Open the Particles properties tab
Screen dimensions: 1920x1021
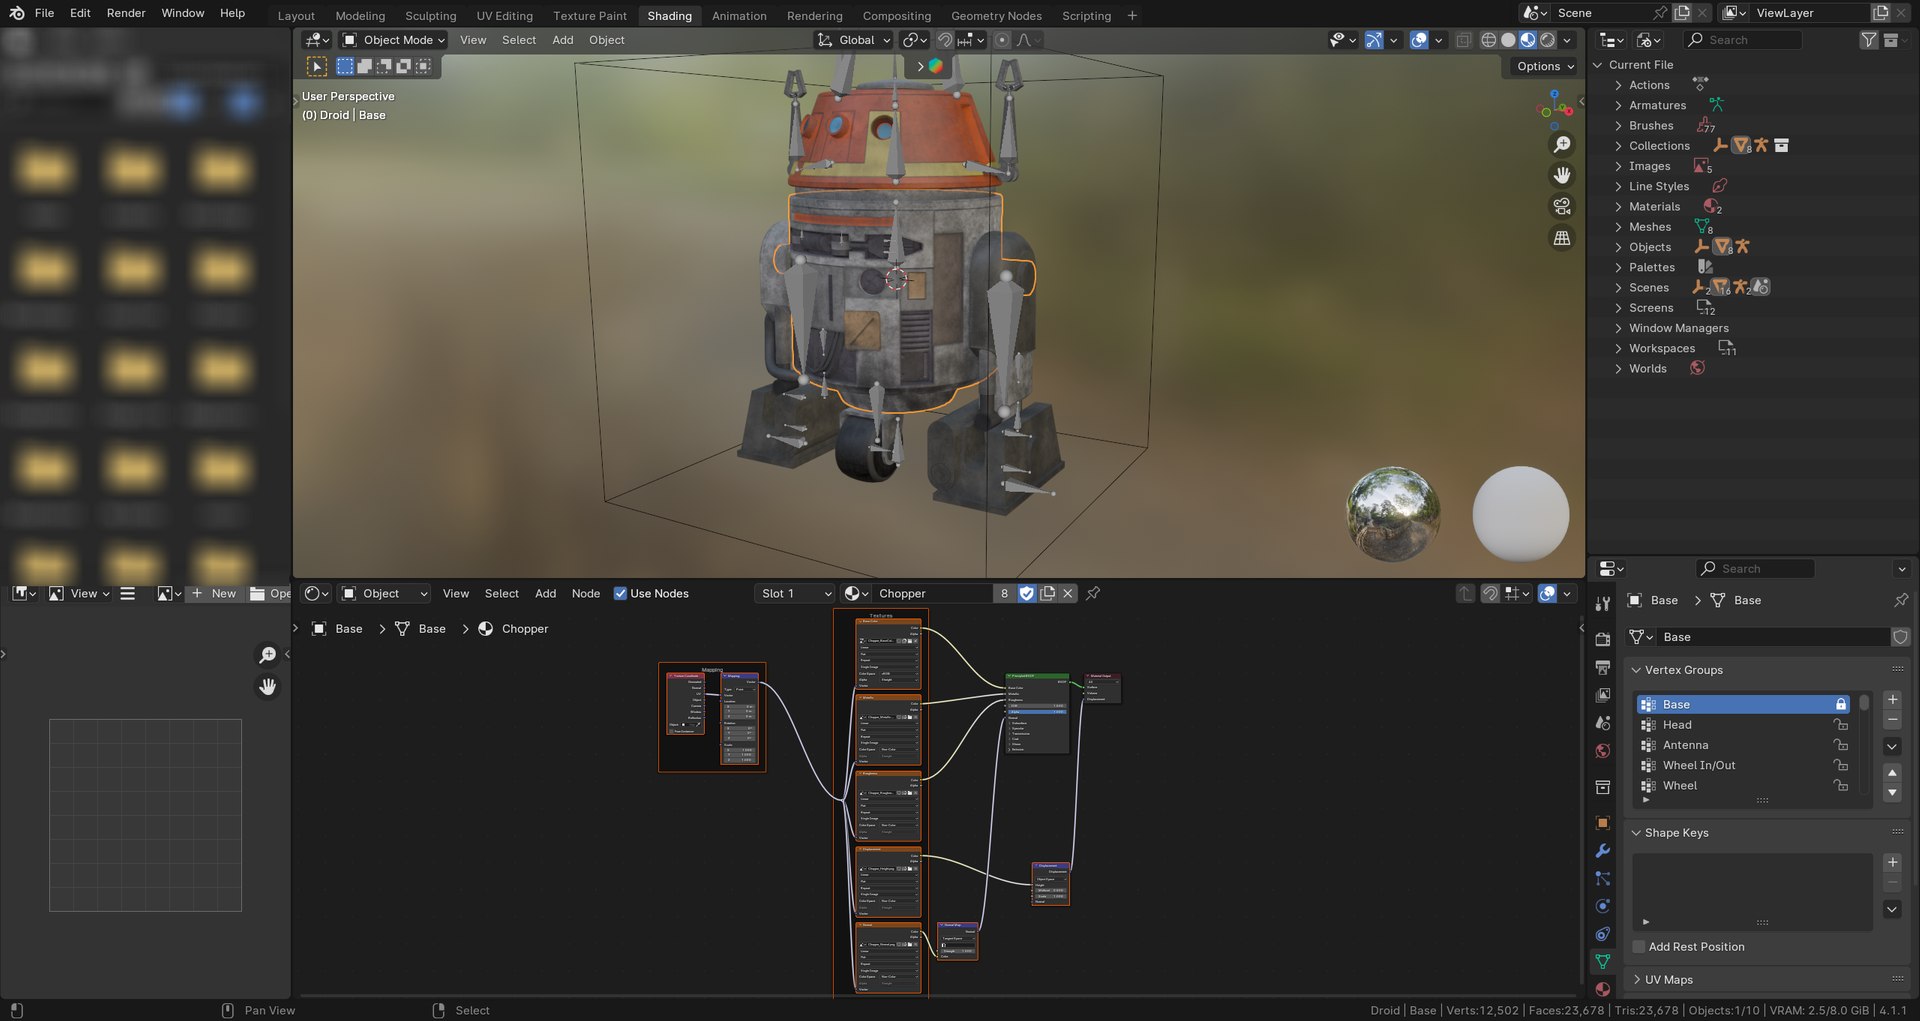[x=1603, y=879]
